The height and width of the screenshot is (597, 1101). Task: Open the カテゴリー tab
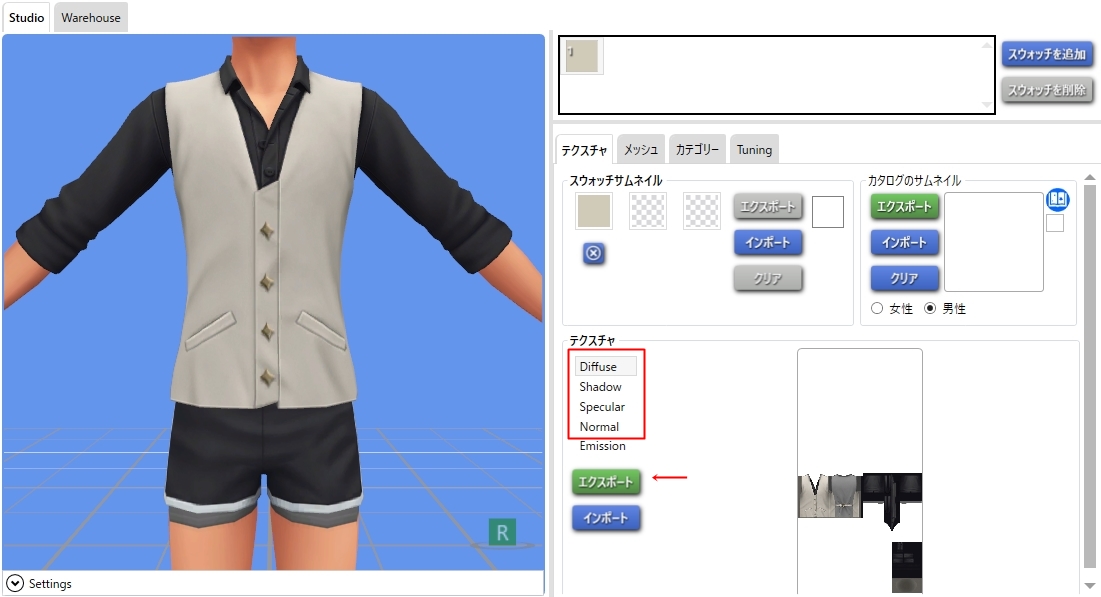pos(697,150)
